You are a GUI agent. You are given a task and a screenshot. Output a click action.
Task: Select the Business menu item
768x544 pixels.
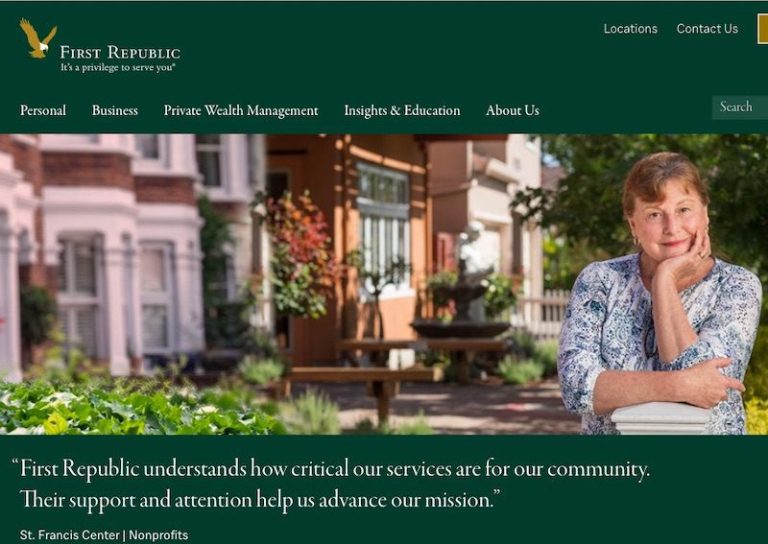(115, 111)
